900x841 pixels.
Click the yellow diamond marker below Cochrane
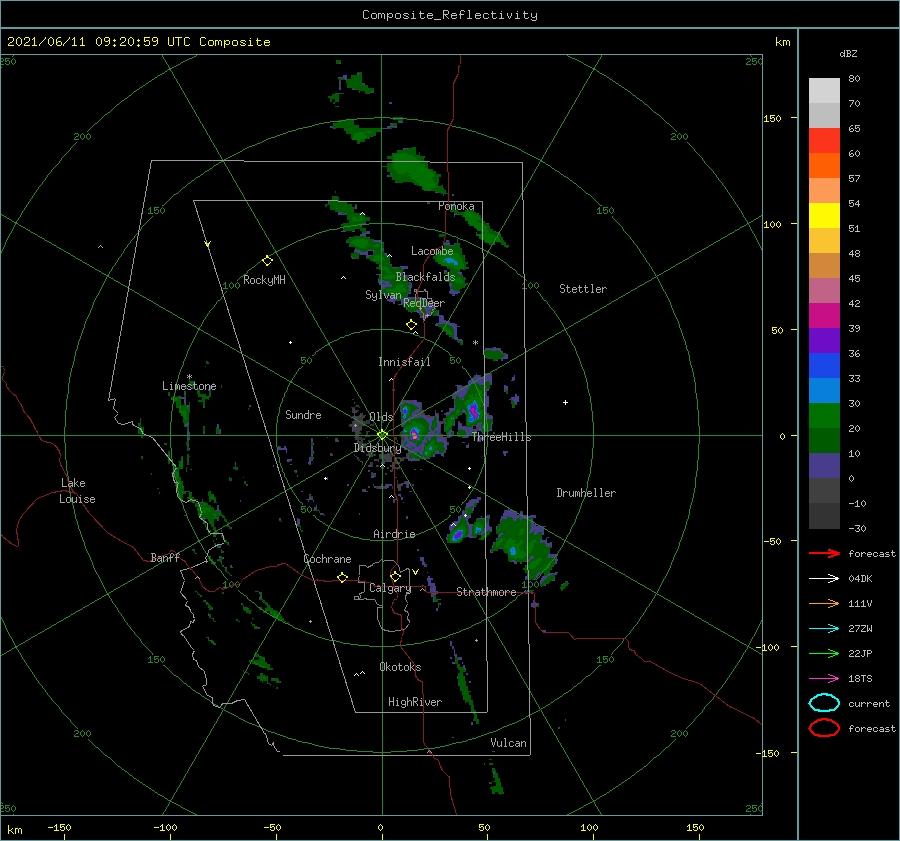[x=342, y=577]
